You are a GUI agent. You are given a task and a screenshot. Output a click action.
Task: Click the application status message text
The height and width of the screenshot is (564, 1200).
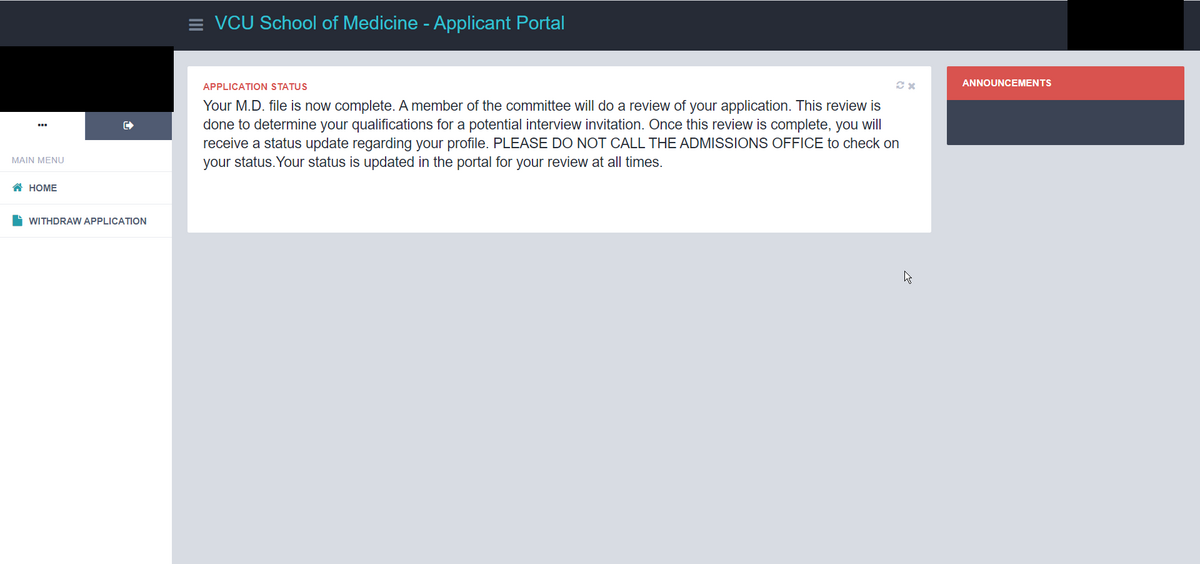click(x=551, y=133)
